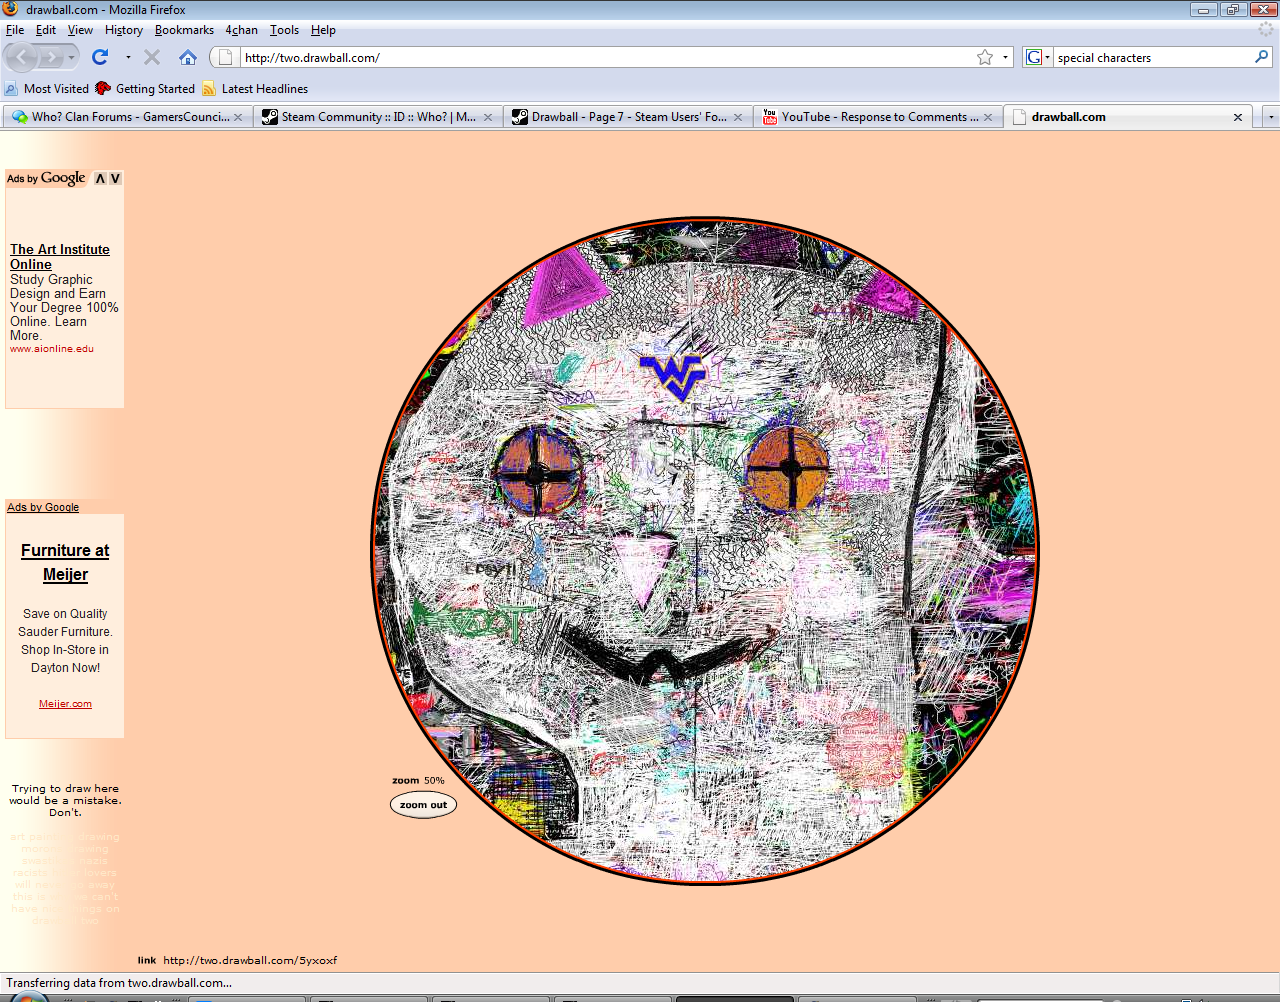Show previous Google ad with up arrow

[x=100, y=178]
